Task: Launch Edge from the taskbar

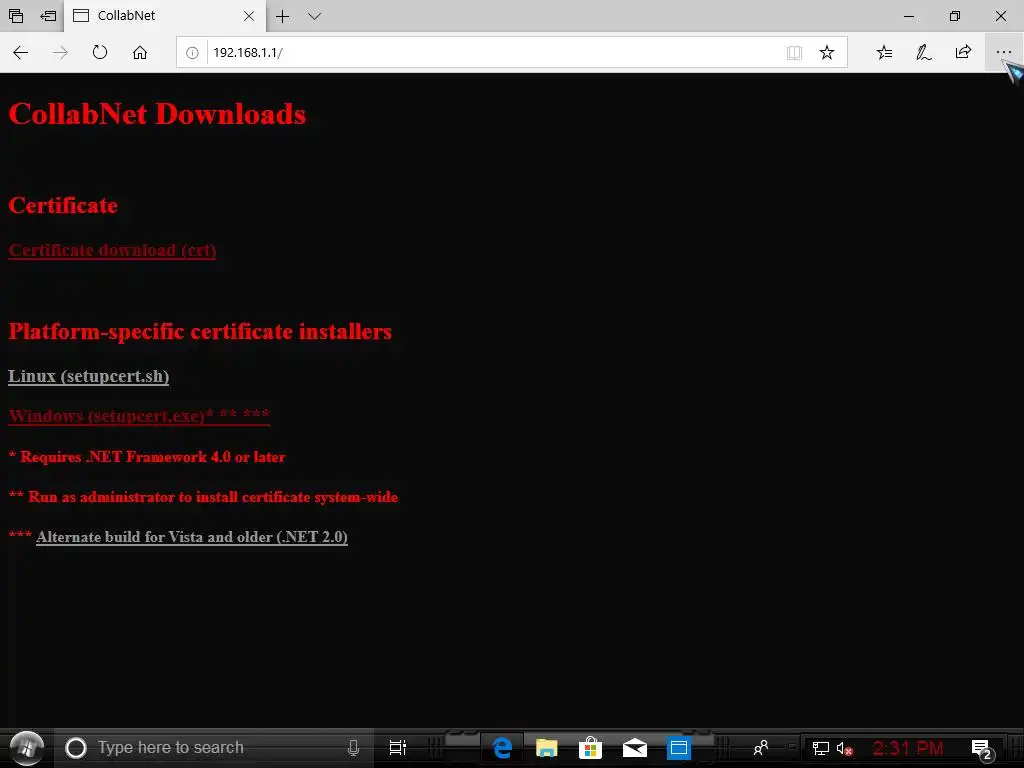Action: click(502, 748)
